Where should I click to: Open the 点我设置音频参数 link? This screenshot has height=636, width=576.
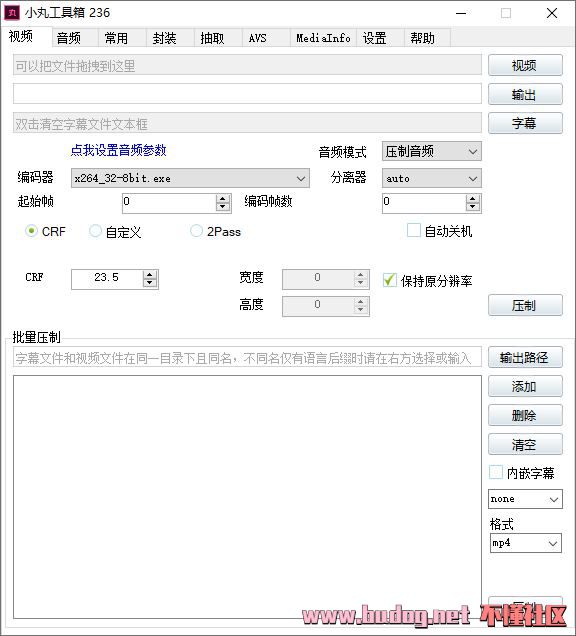pos(118,150)
